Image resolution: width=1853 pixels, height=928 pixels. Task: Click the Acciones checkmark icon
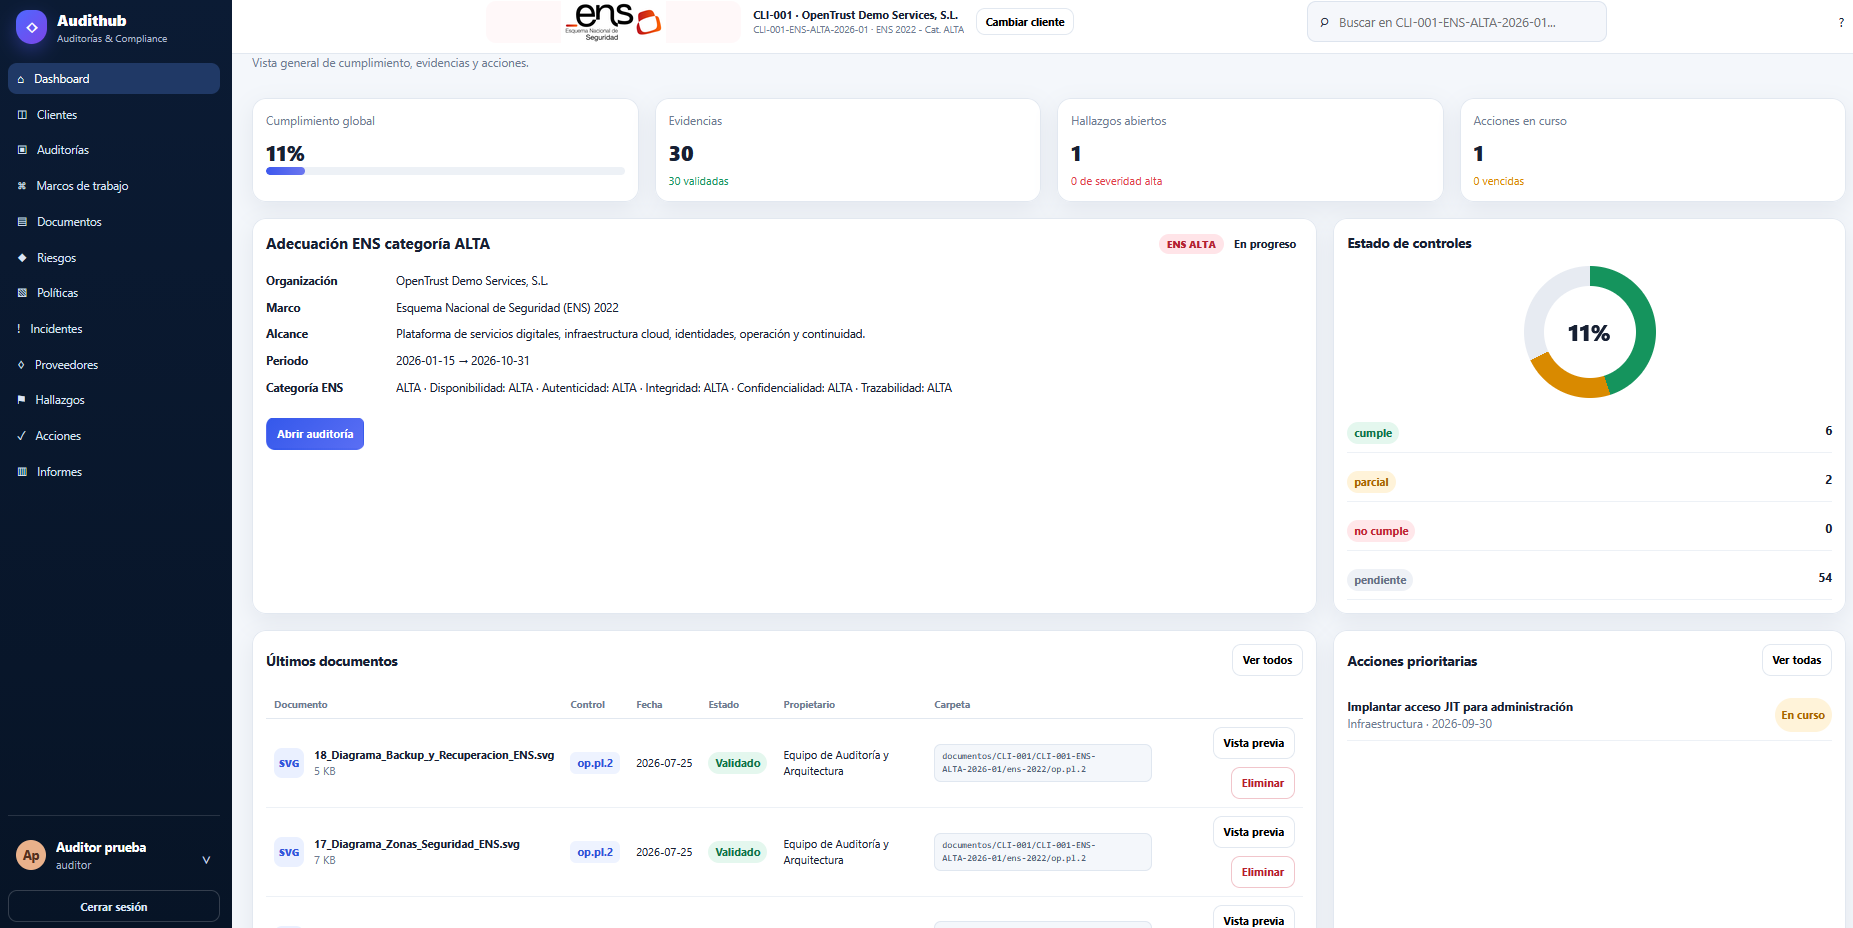[21, 436]
